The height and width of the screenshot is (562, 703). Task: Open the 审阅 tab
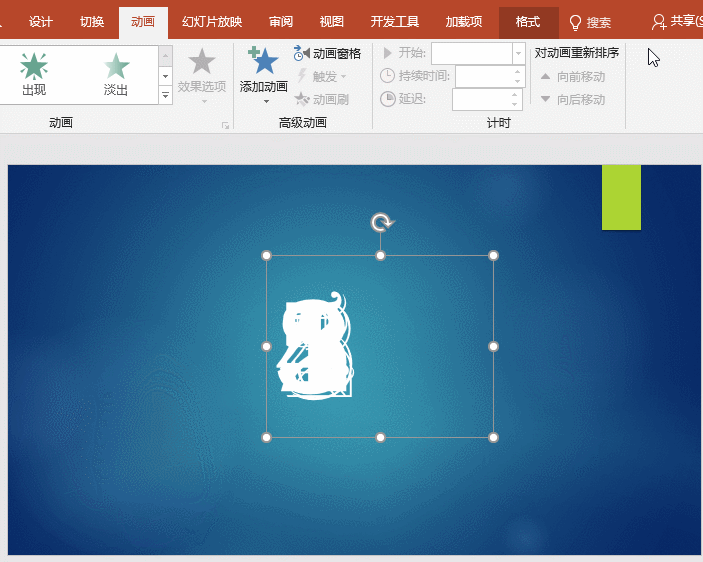click(x=281, y=22)
